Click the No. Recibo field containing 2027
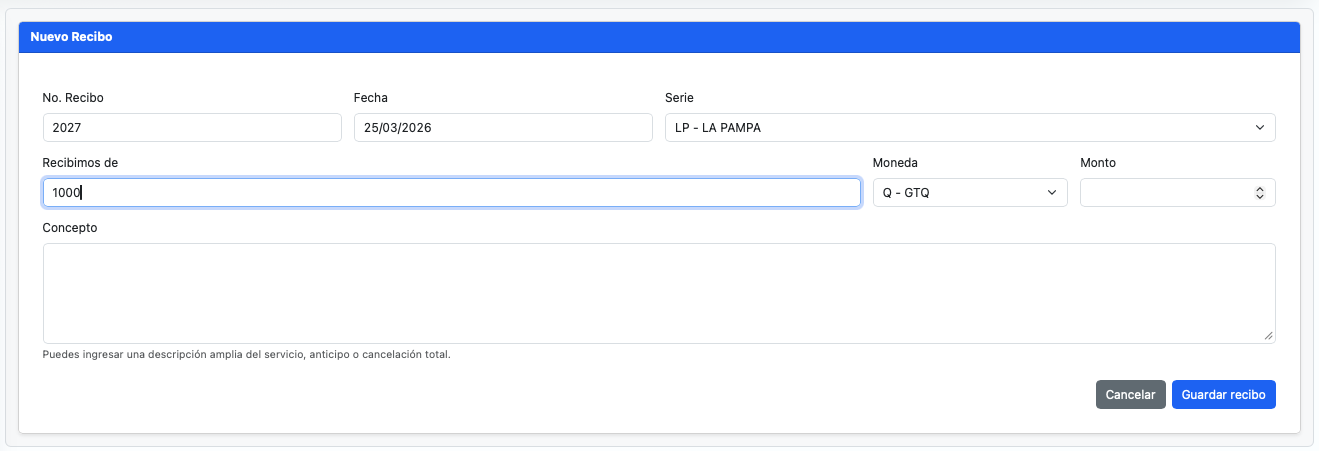 coord(191,128)
